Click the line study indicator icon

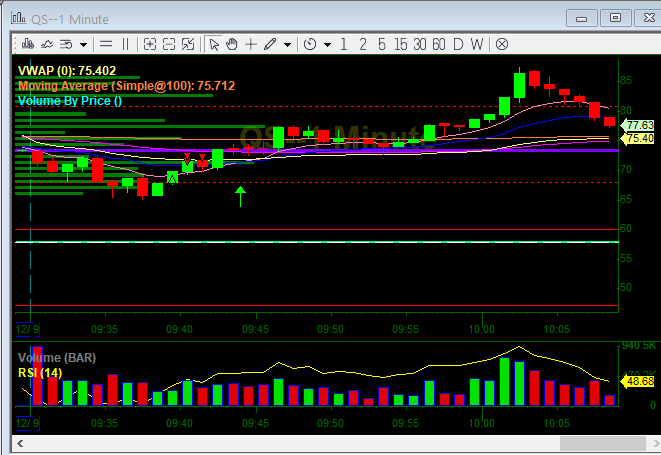click(47, 44)
